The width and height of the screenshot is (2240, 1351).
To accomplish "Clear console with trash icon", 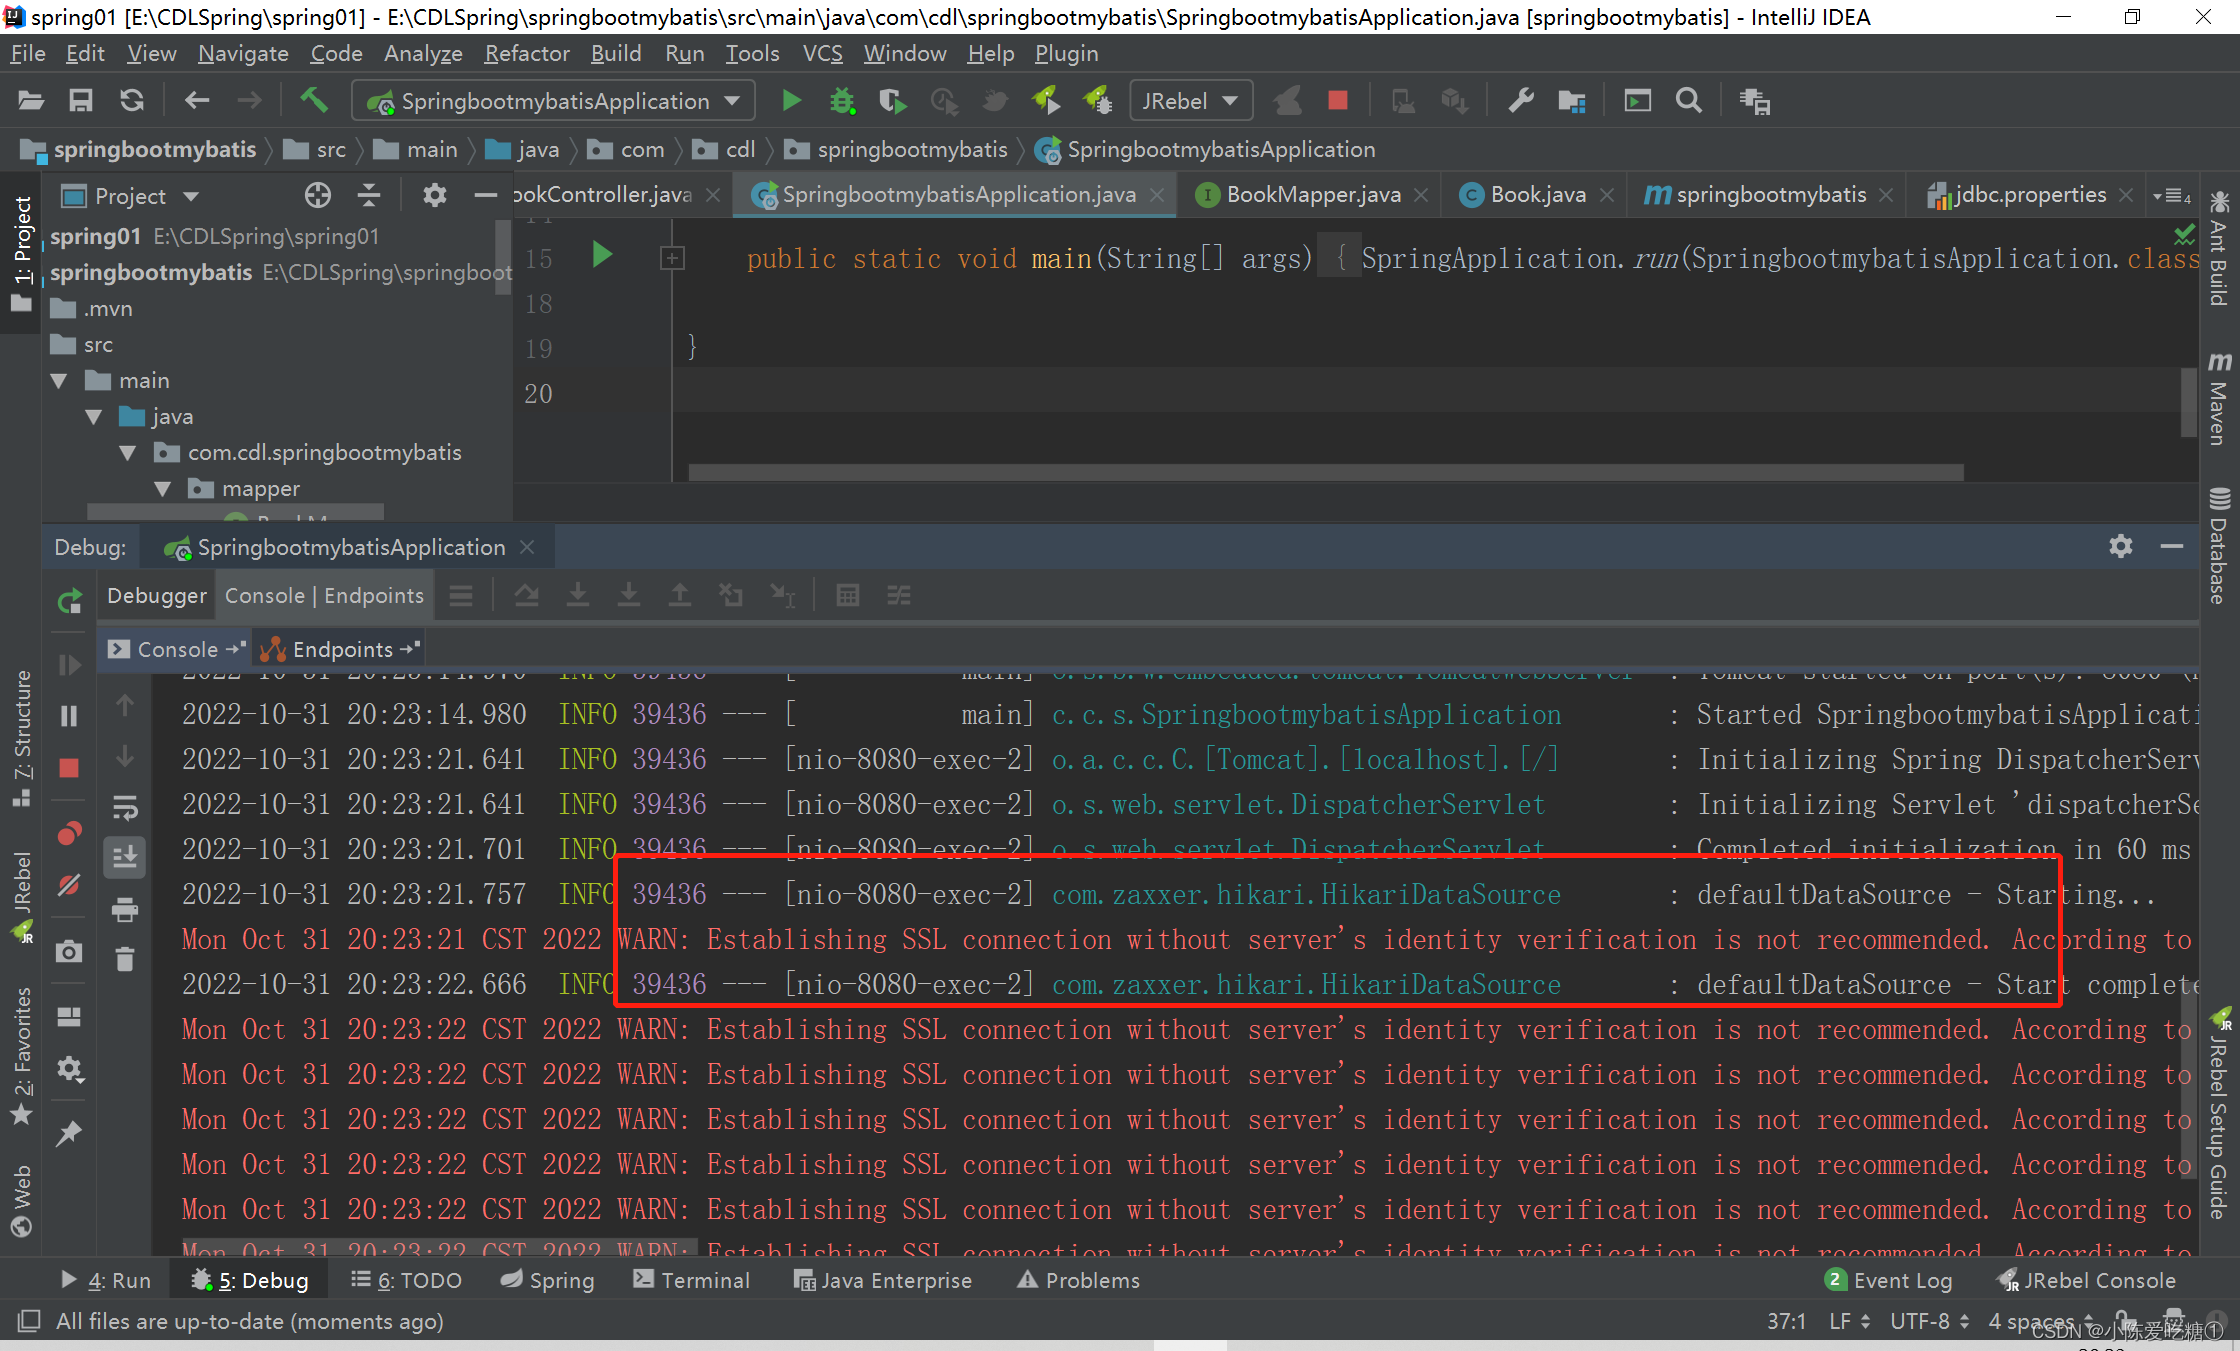I will point(125,960).
